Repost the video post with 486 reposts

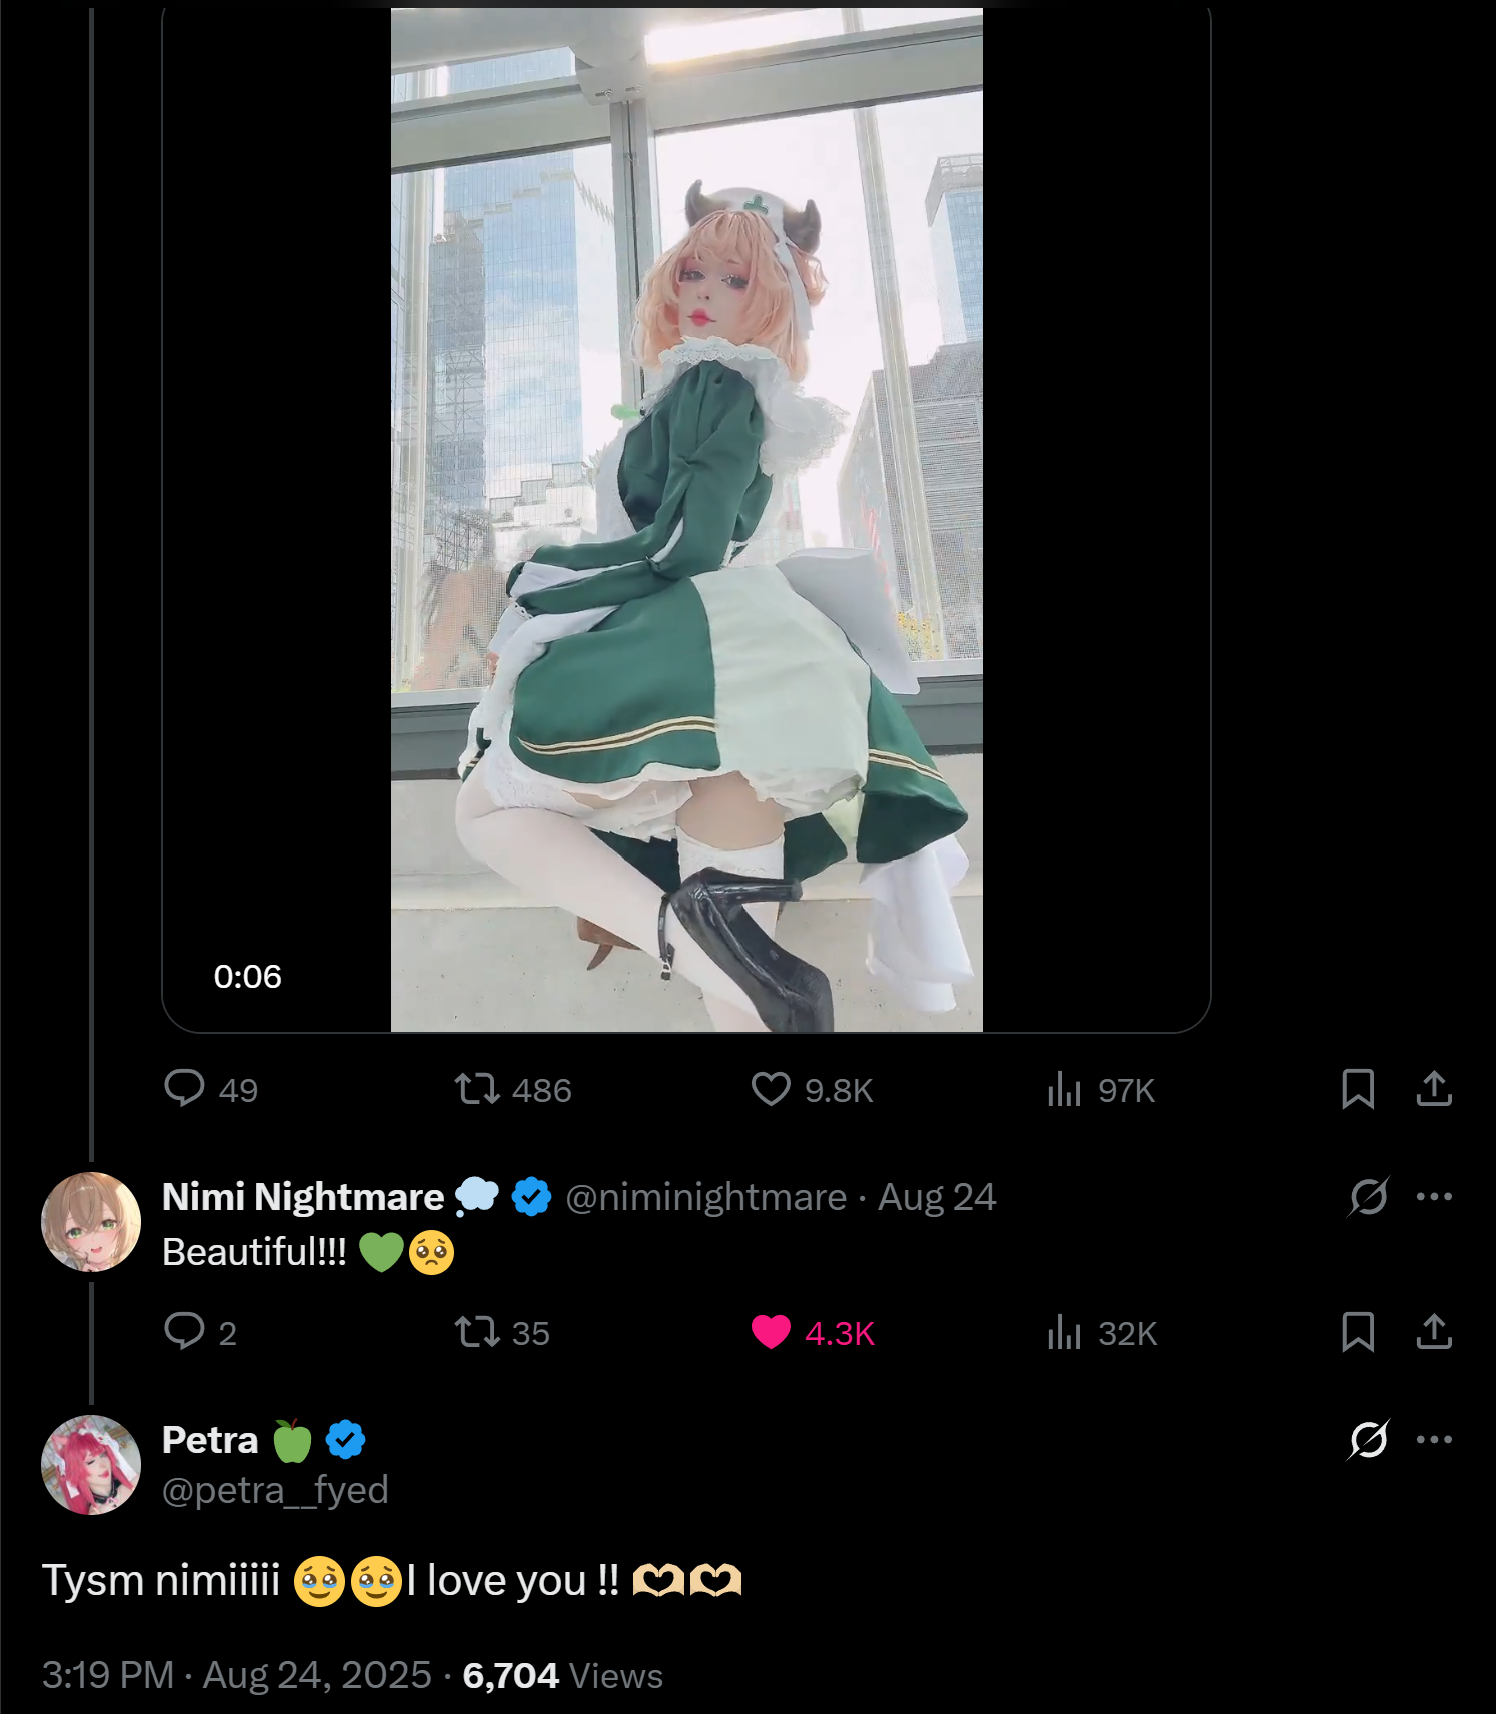click(x=512, y=1089)
